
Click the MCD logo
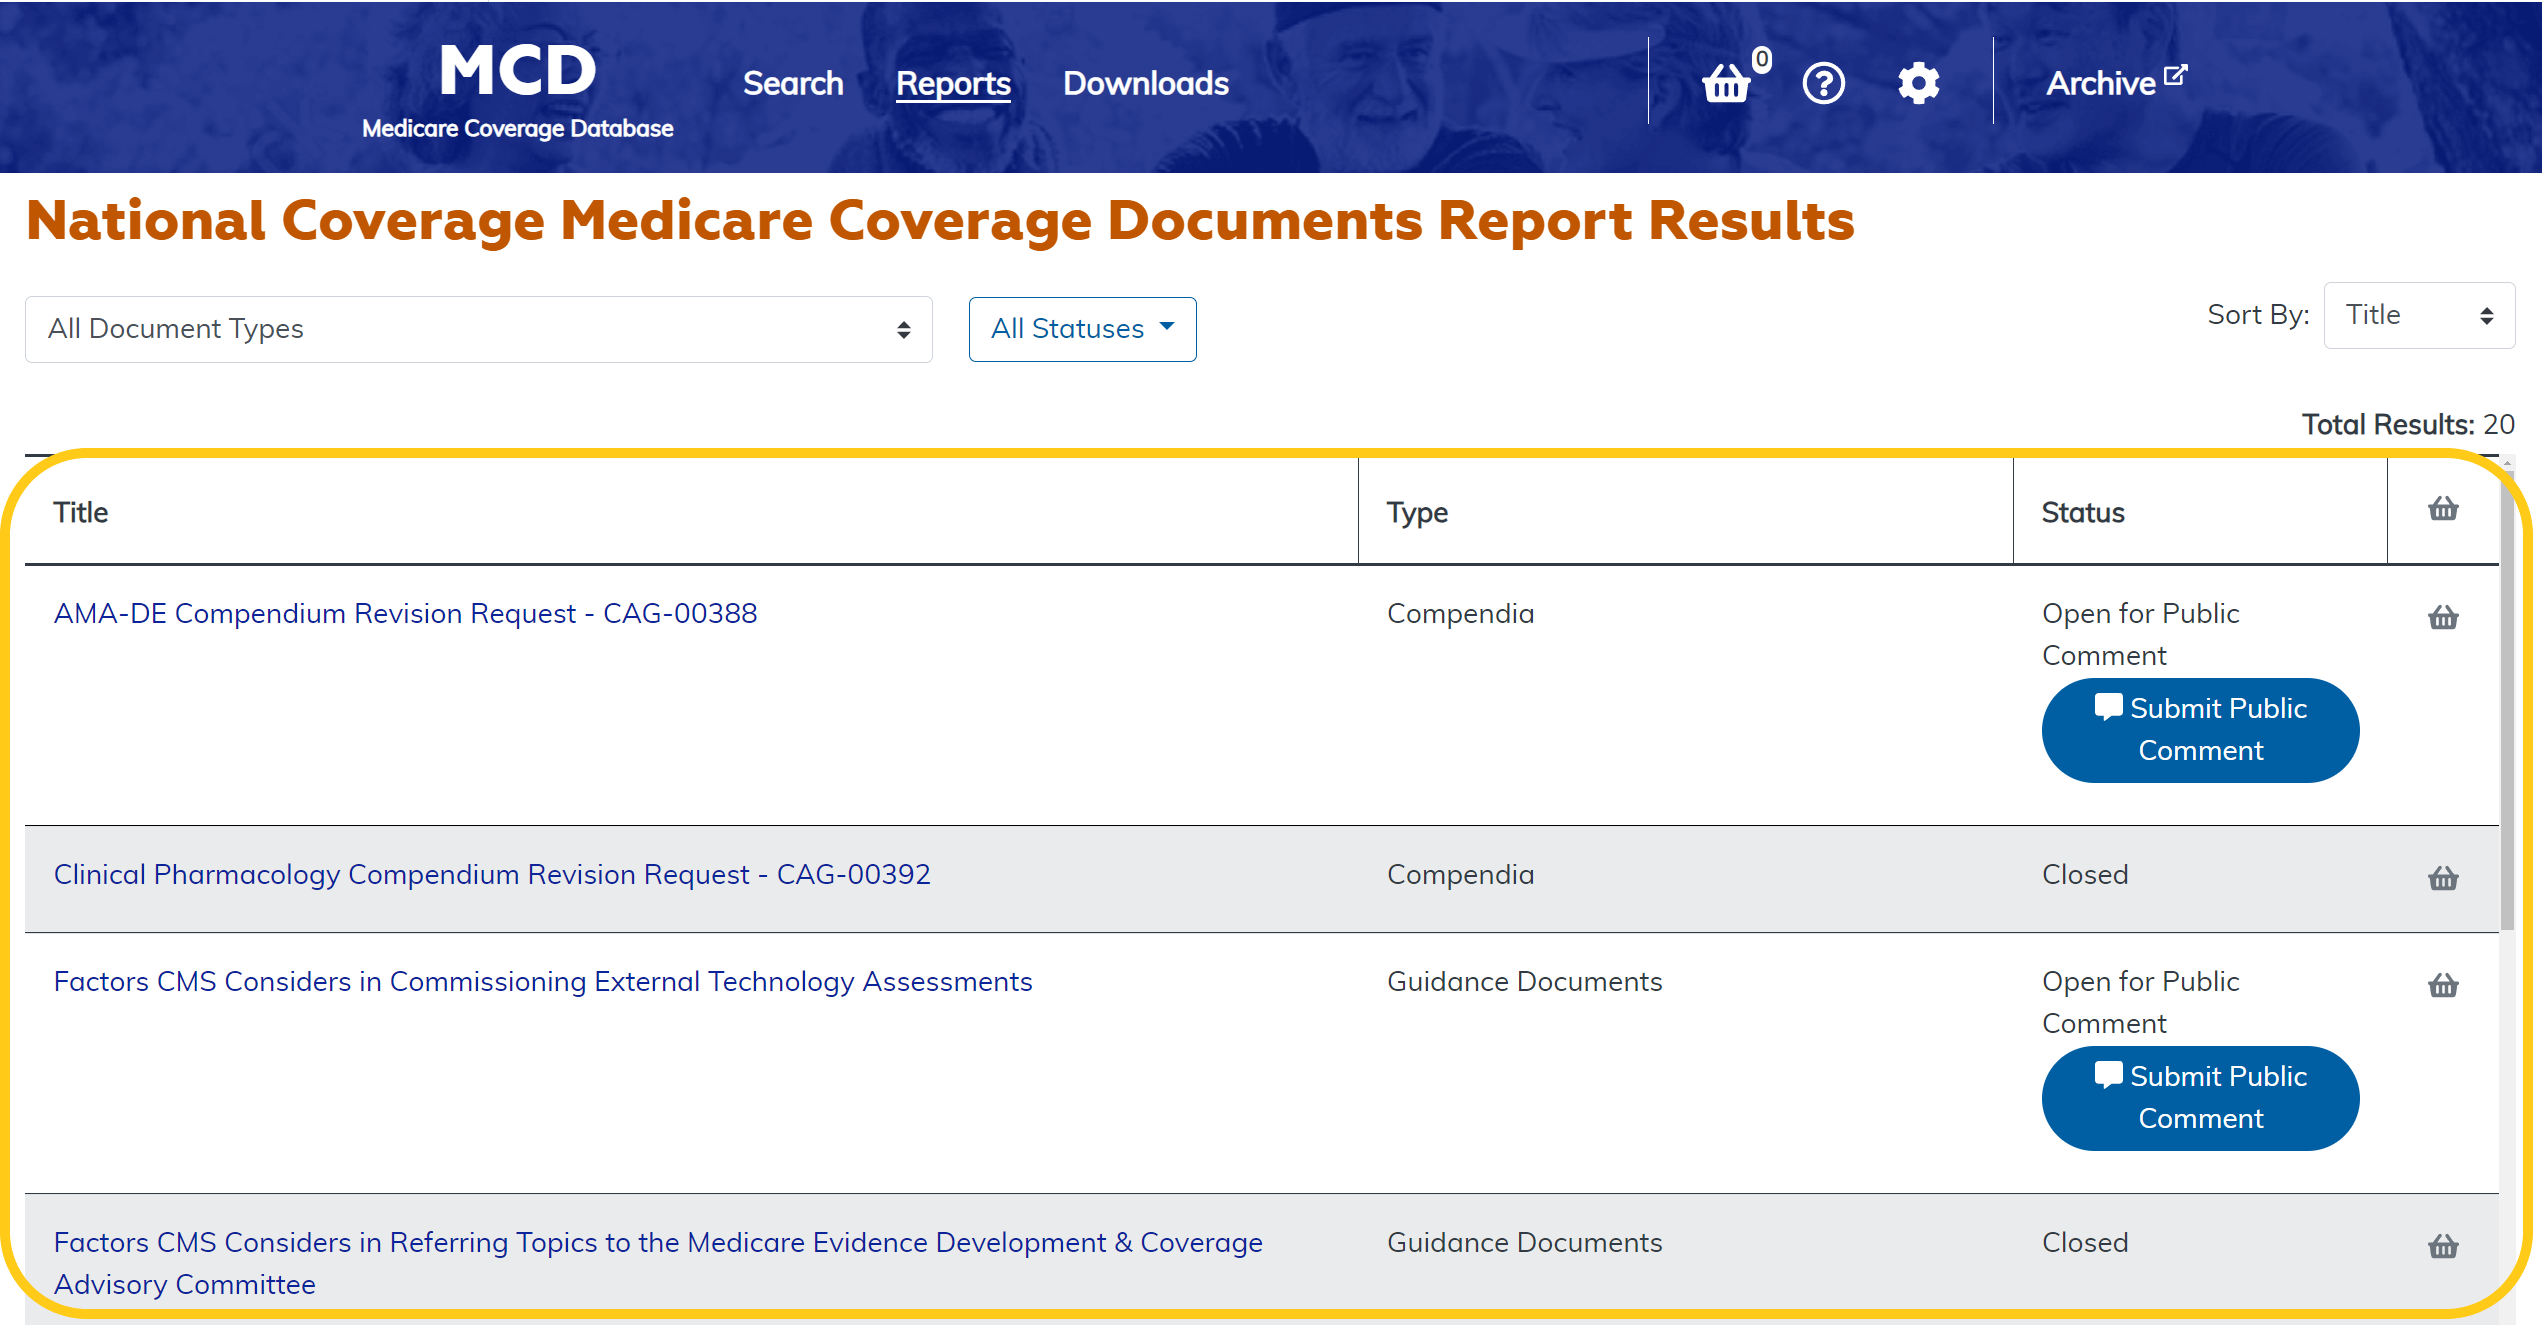click(x=517, y=90)
